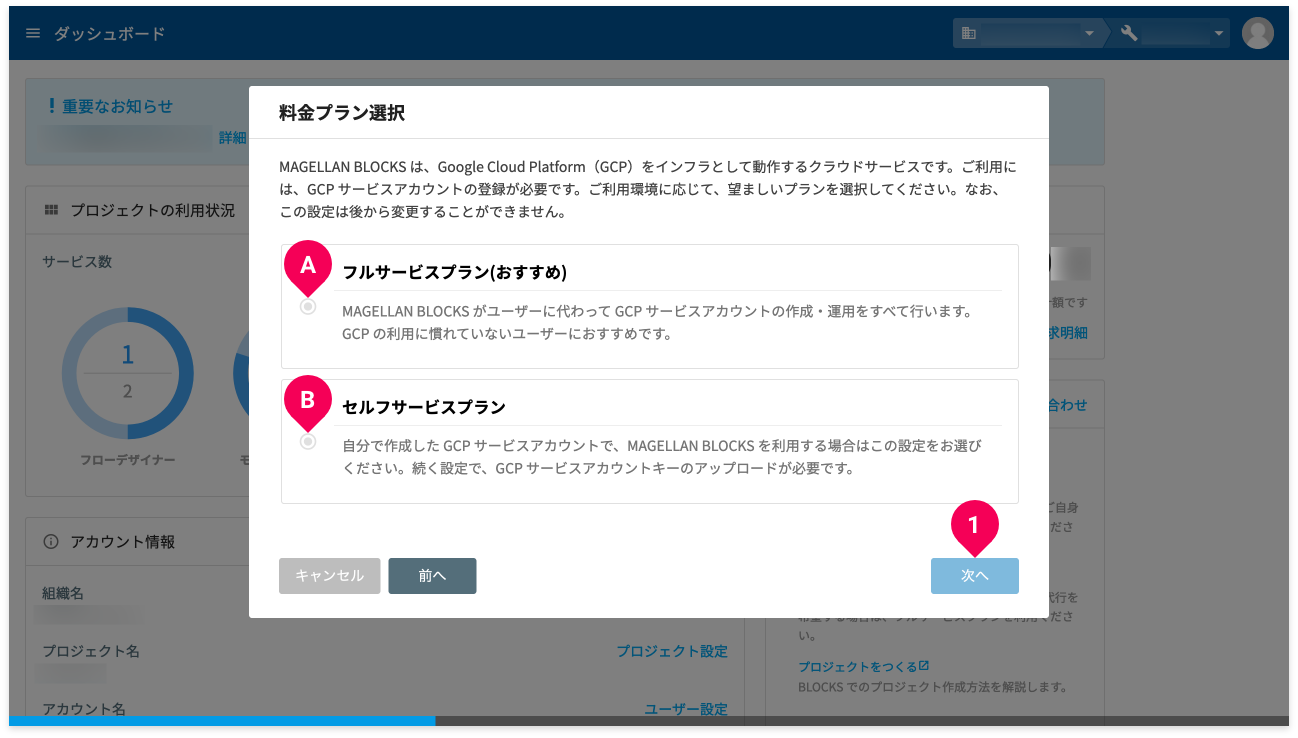
Task: Proceed with the 次へ button
Action: [974, 576]
